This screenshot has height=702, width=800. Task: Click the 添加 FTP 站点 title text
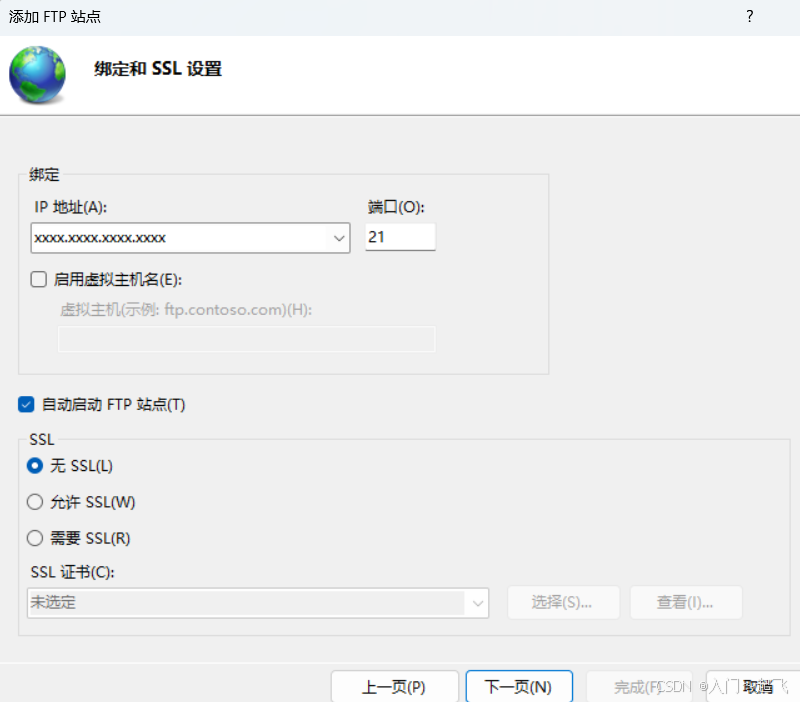[x=55, y=17]
